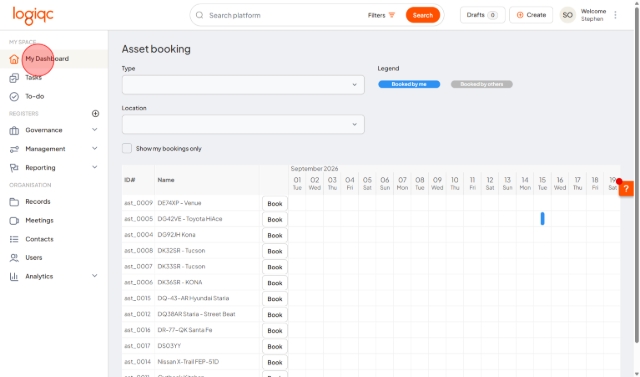Click the Management icon

coord(14,149)
